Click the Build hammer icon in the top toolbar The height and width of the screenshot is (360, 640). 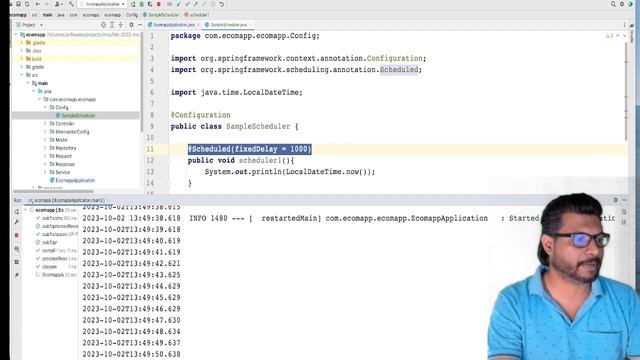pyautogui.click(x=71, y=4)
